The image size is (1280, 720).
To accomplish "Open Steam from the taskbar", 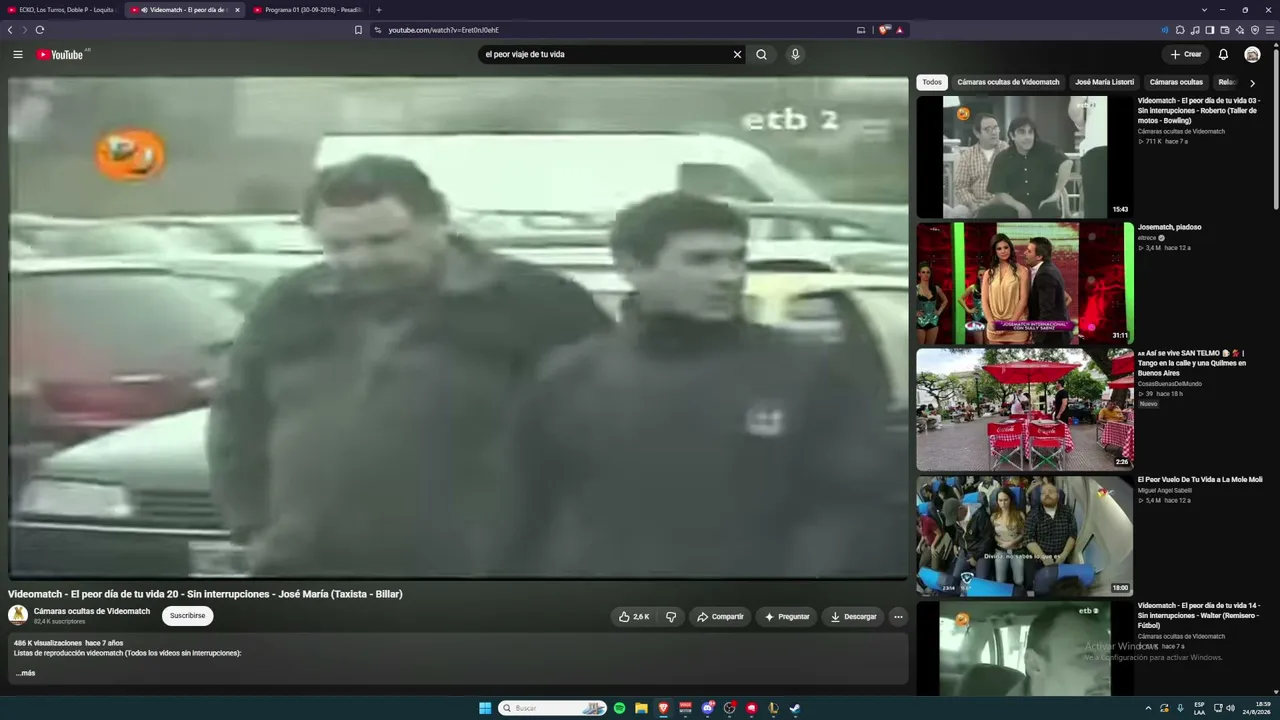I will pos(795,708).
